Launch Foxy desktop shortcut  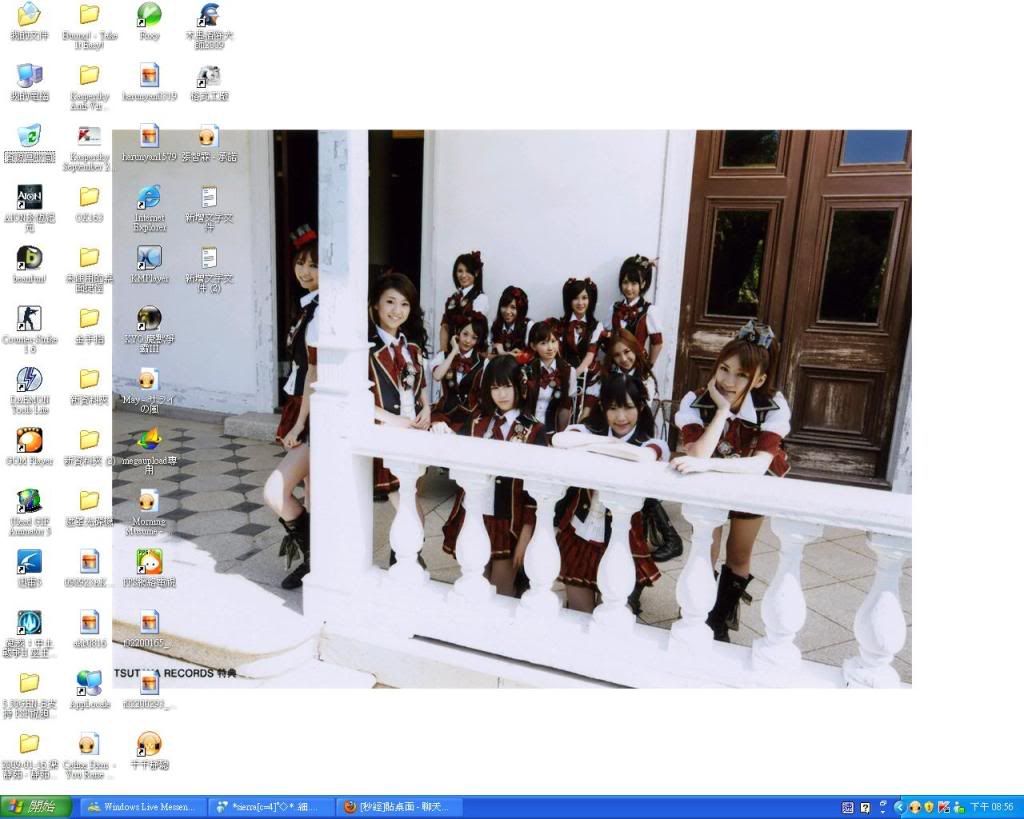click(149, 15)
